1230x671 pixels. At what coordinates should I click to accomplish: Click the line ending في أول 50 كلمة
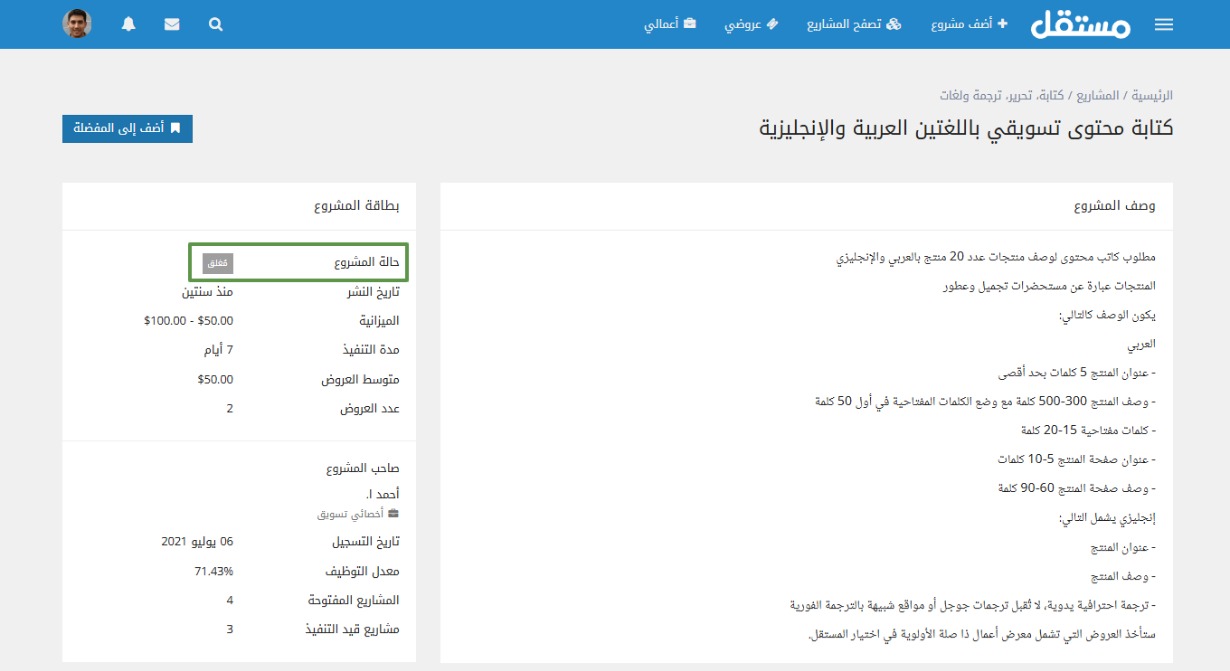[984, 401]
